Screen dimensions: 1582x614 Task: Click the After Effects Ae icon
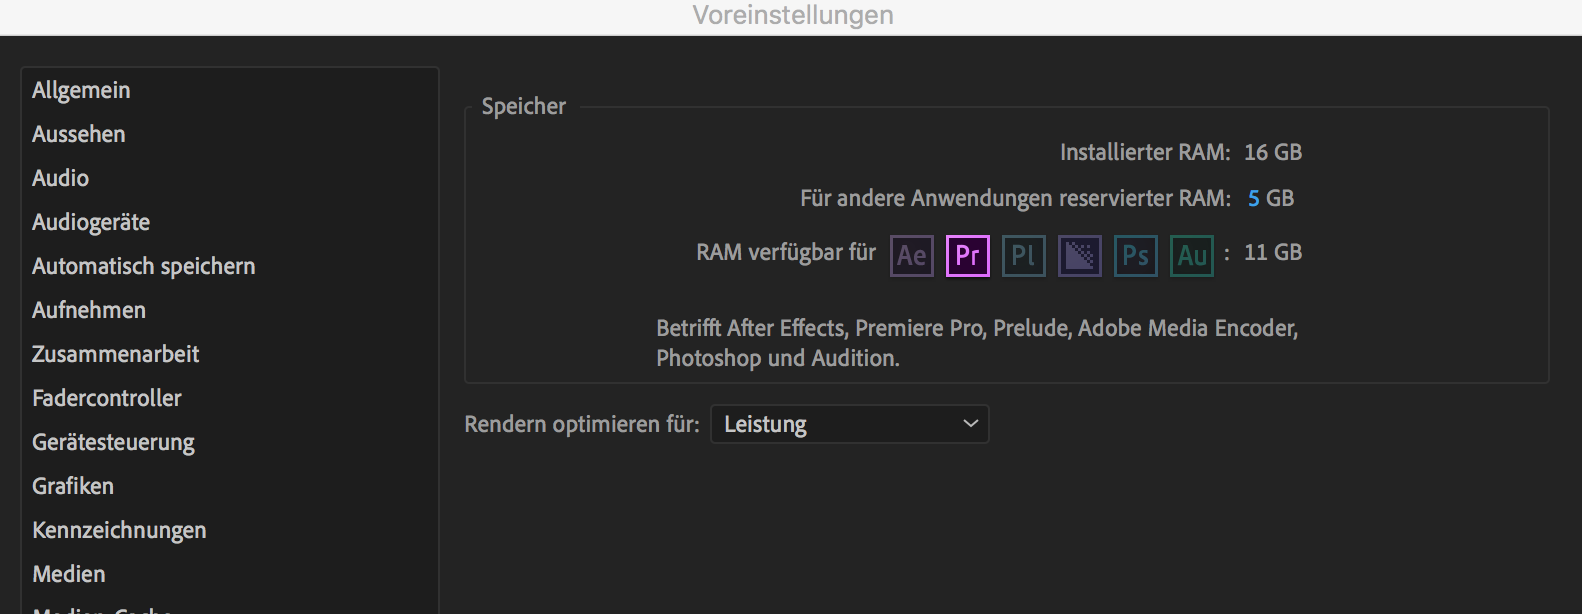click(x=912, y=256)
